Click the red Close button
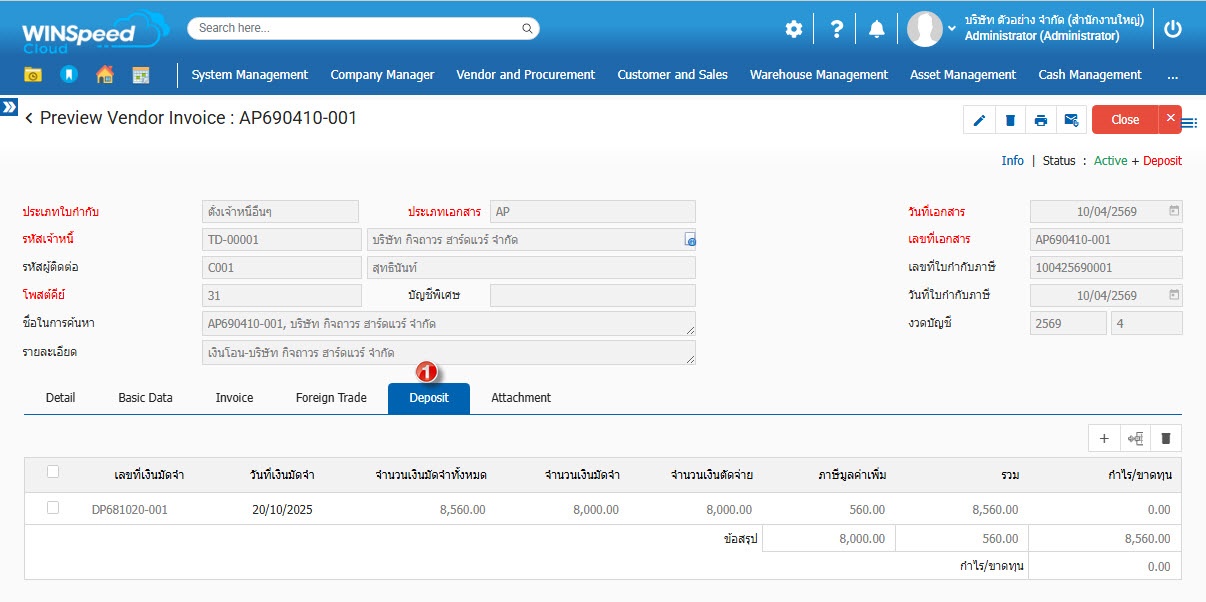This screenshot has width=1206, height=602. (x=1125, y=120)
